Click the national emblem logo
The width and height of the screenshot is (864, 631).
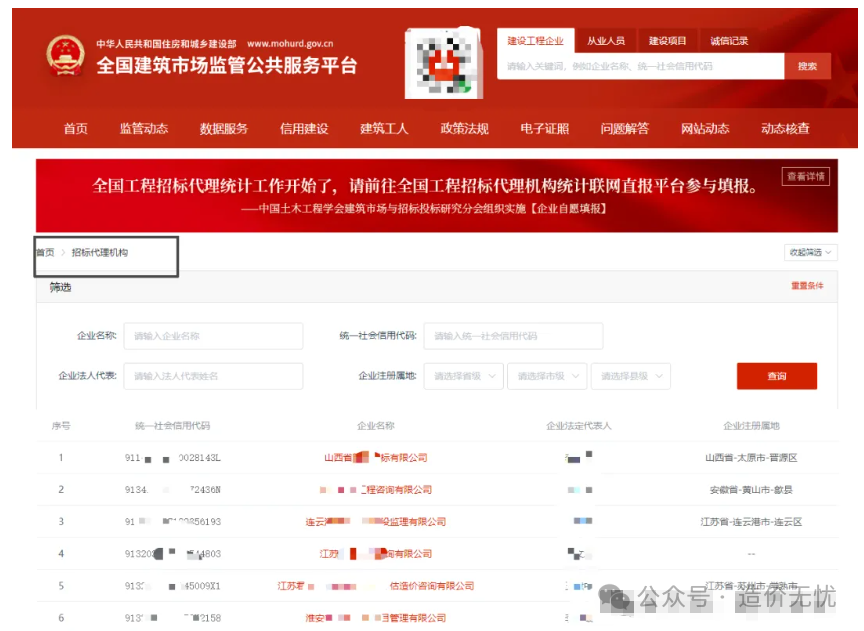[65, 56]
